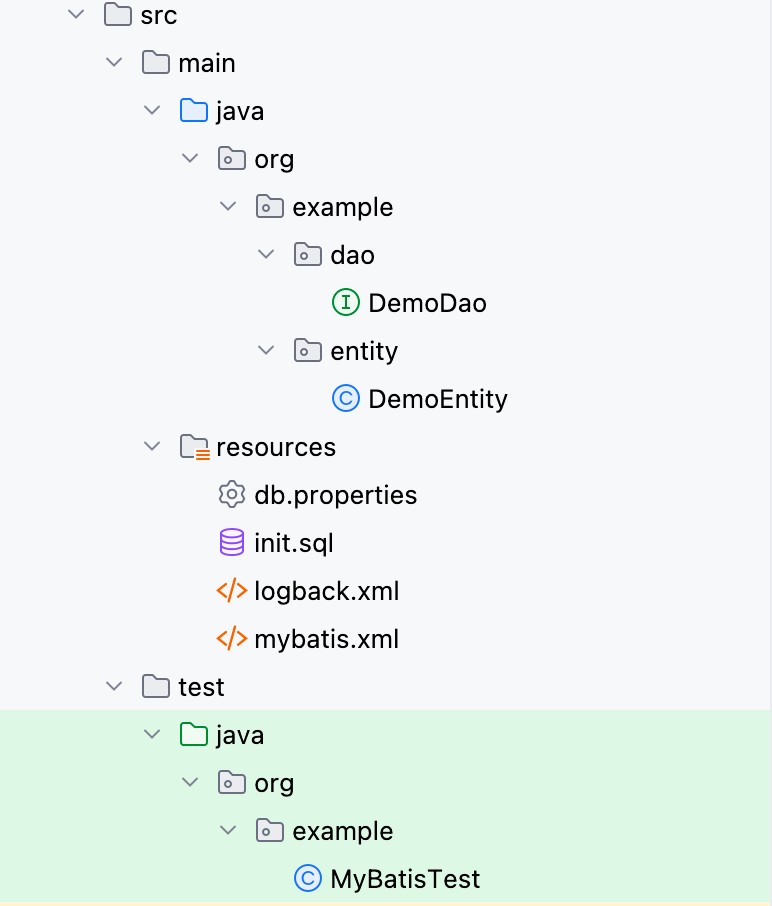Viewport: 772px width, 906px height.
Task: Collapse the test folder chevron
Action: pos(114,686)
